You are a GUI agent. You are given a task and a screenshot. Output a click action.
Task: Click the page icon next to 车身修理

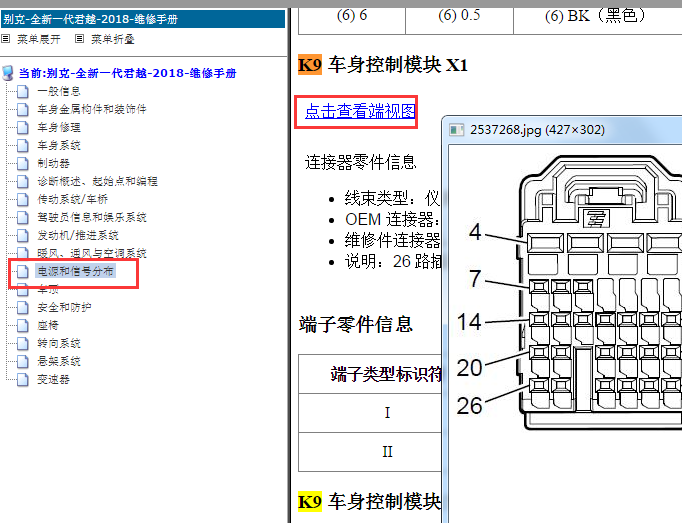click(x=23, y=127)
